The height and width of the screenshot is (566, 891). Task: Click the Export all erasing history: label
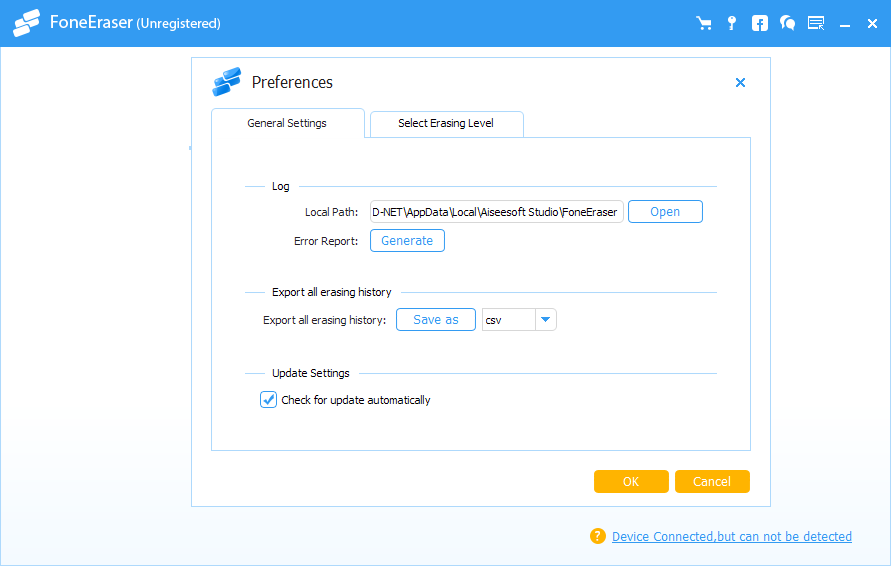point(324,320)
